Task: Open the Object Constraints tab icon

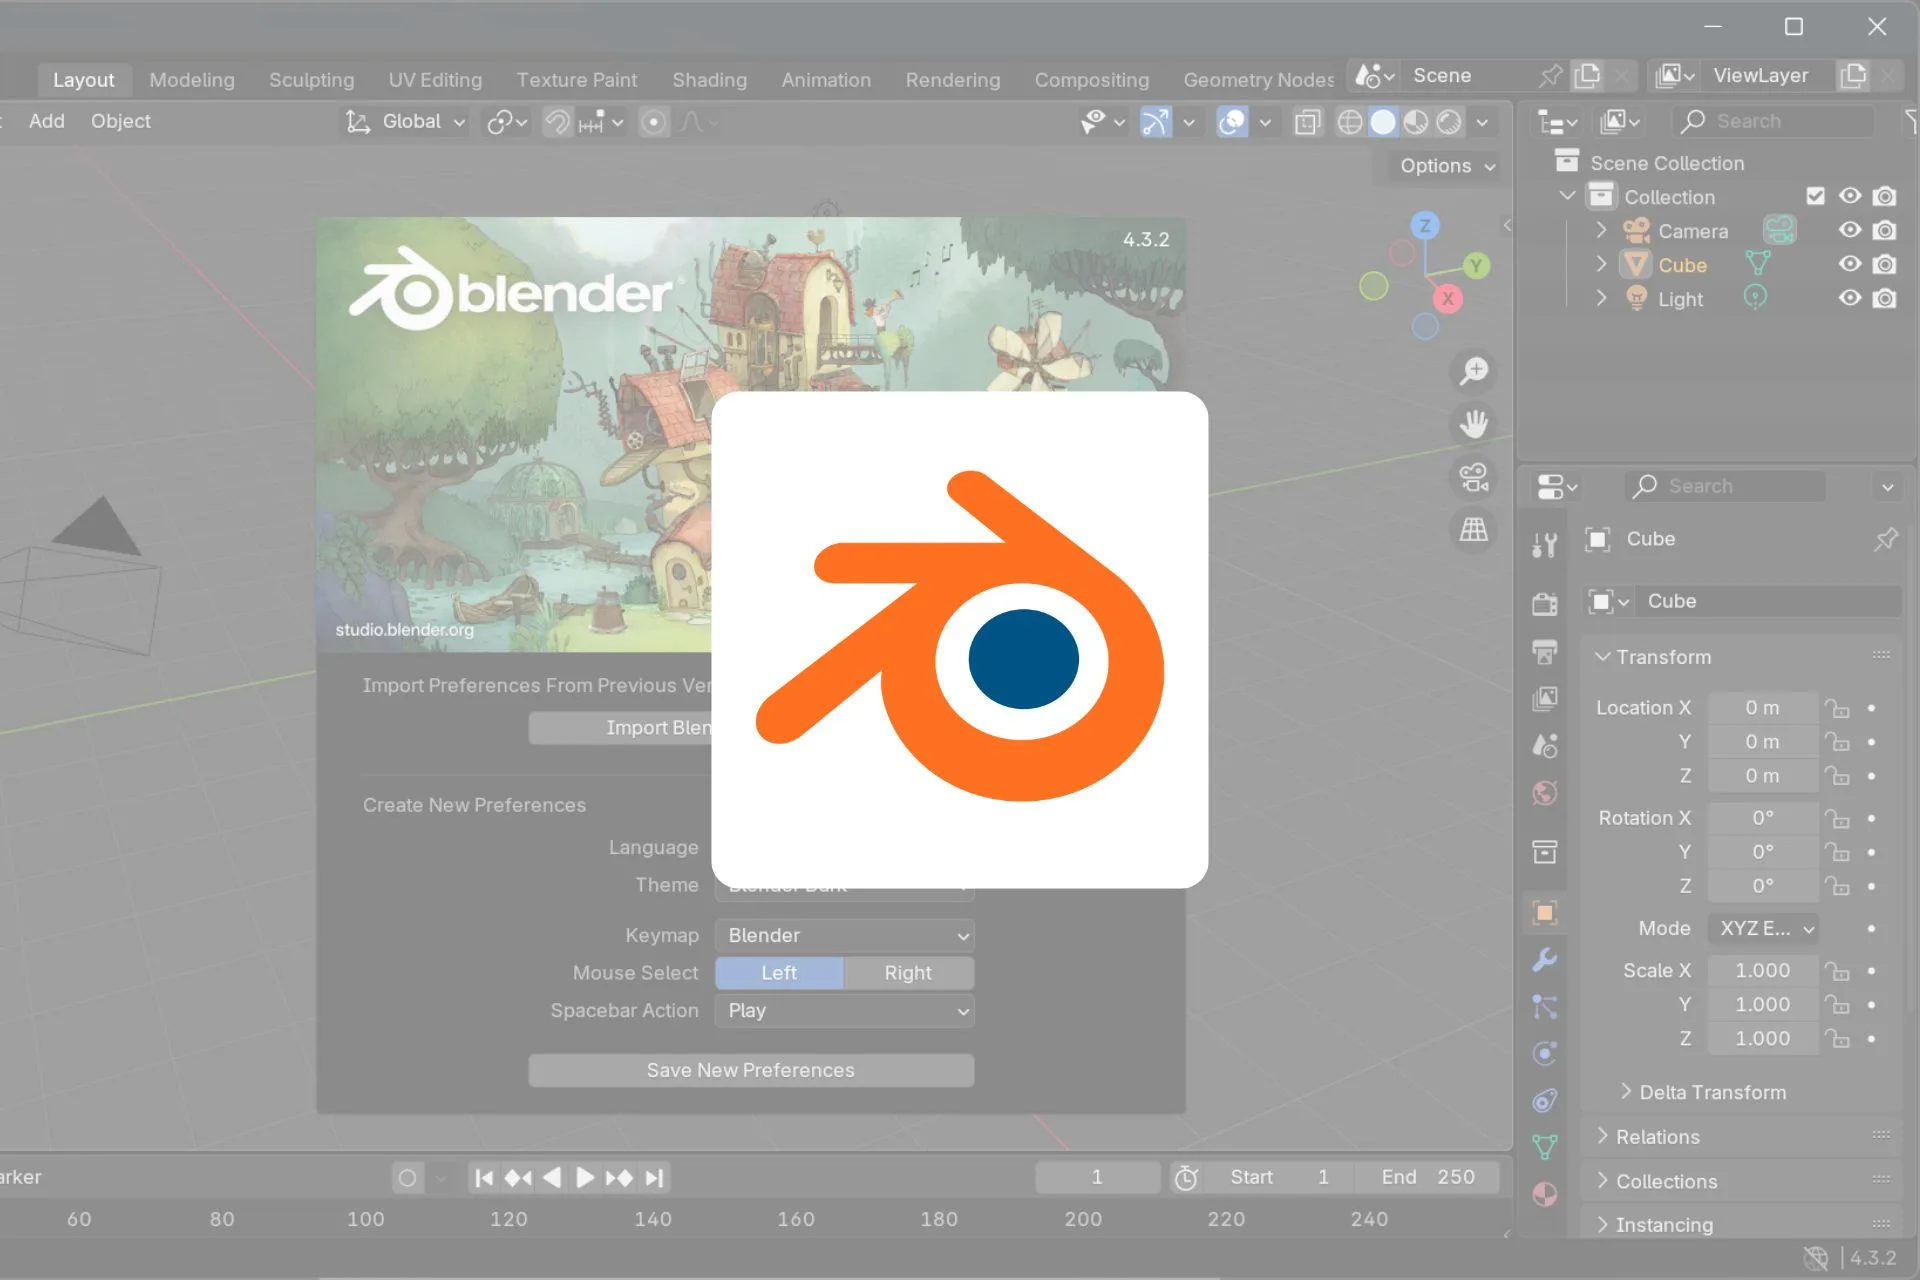Action: coord(1545,1100)
